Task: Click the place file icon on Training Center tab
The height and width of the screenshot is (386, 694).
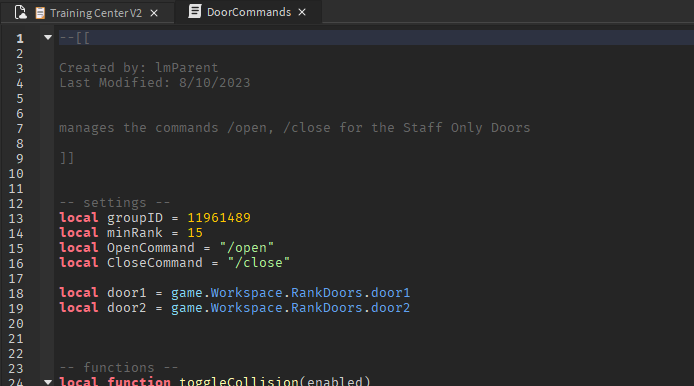Action: (x=20, y=12)
